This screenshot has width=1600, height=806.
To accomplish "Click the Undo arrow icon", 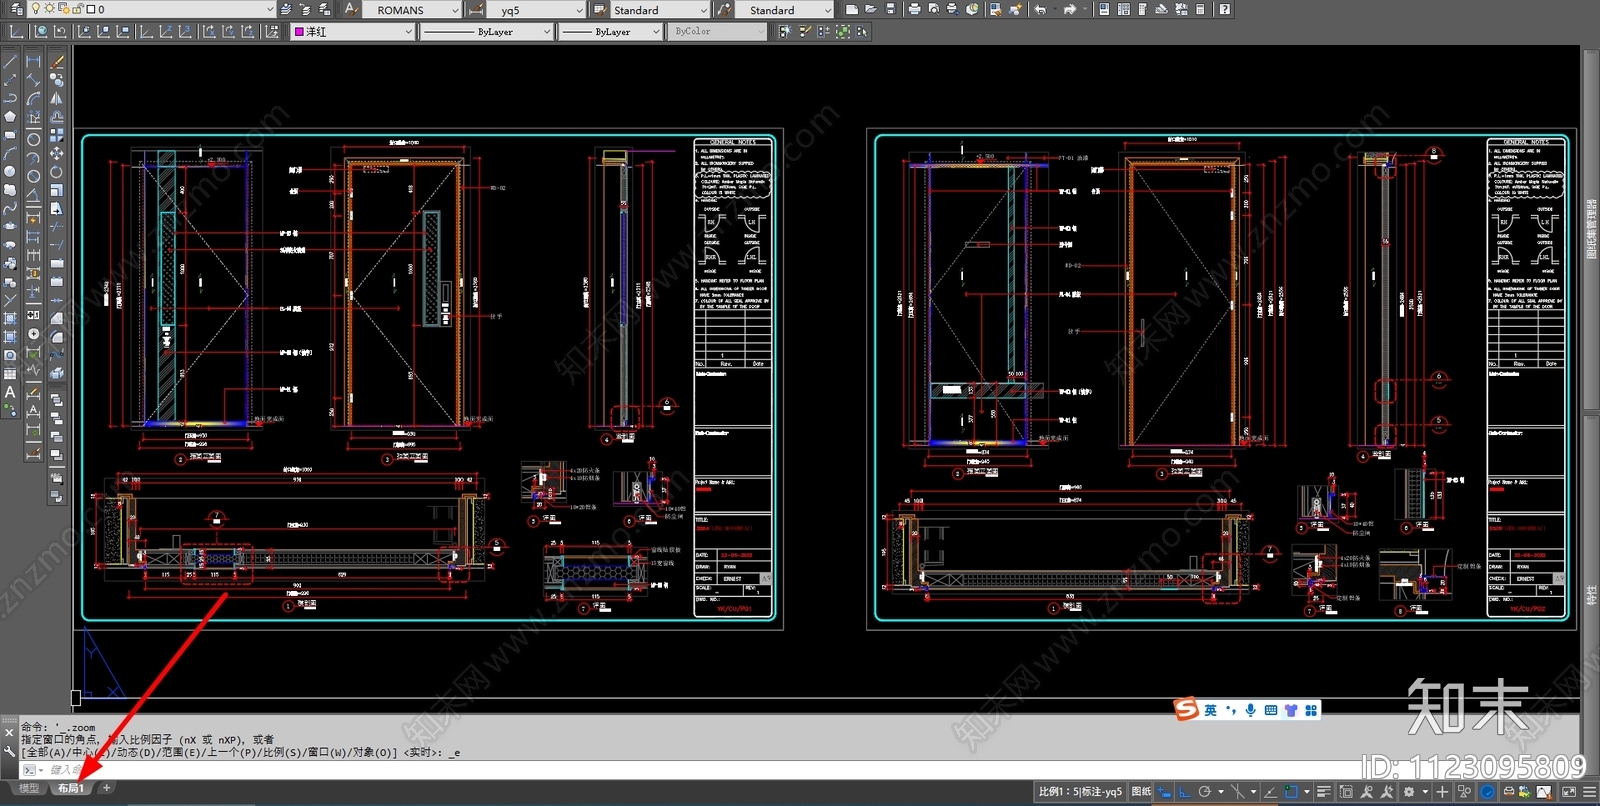I will [x=1040, y=9].
